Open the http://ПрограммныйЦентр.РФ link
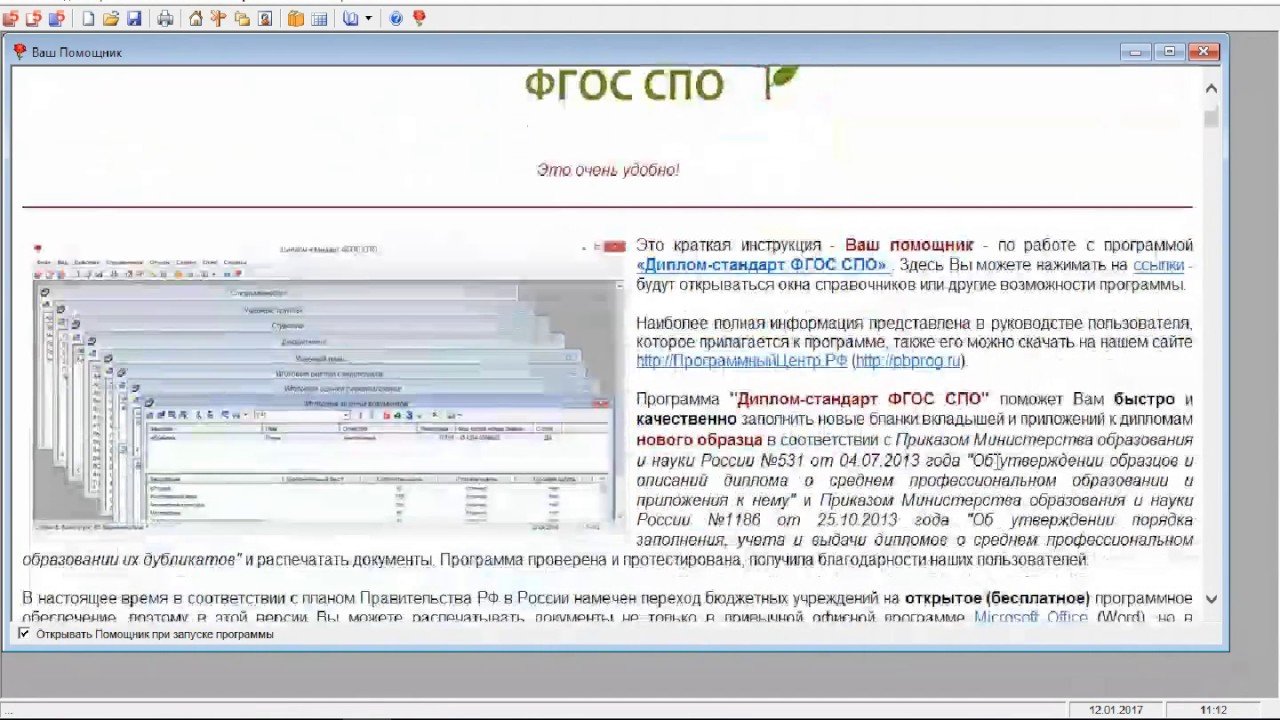The height and width of the screenshot is (720, 1280). (x=741, y=361)
